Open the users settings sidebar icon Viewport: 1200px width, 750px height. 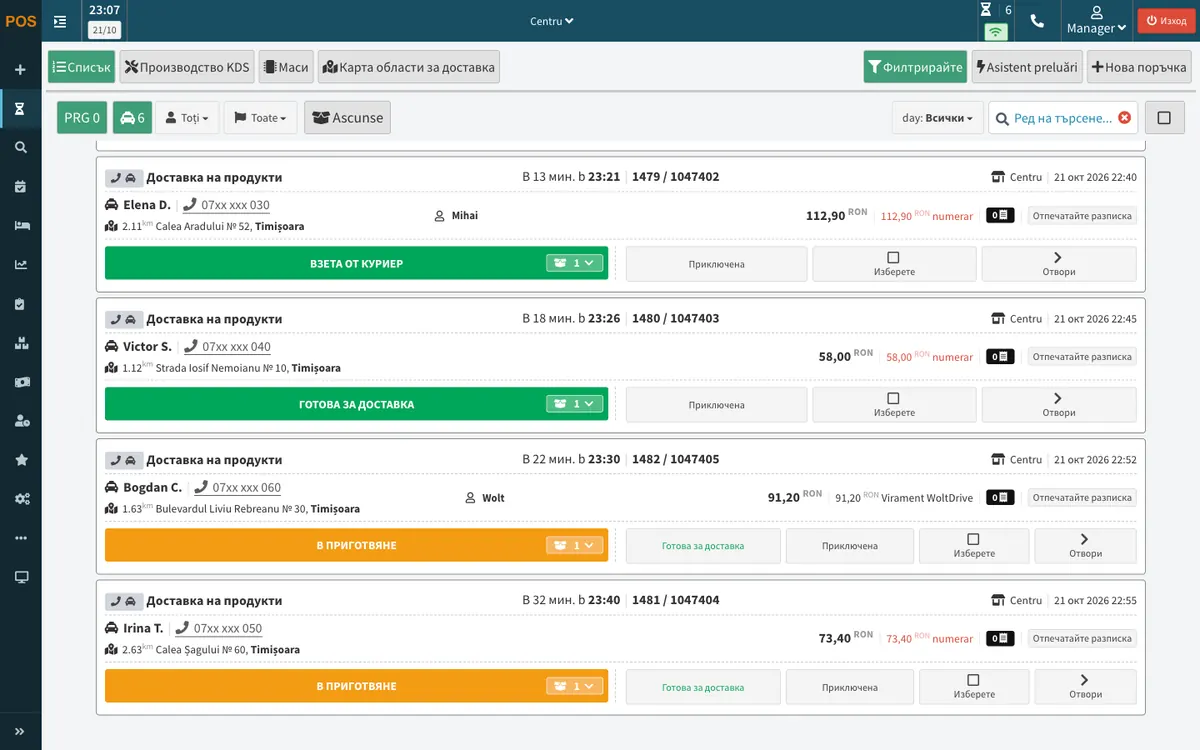pos(20,421)
